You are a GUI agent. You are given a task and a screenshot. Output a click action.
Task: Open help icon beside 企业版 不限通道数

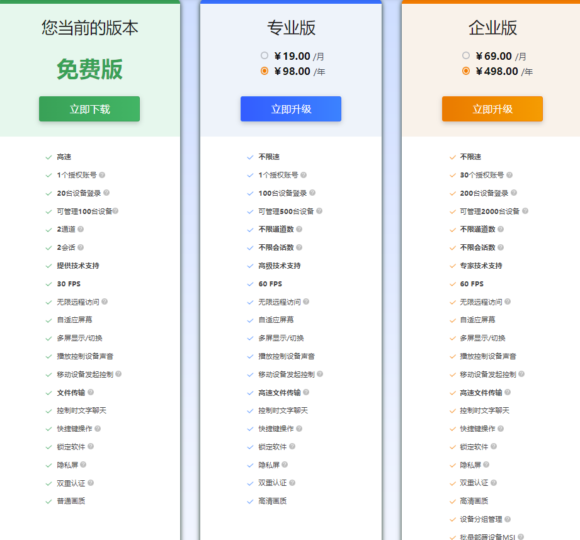pos(501,229)
